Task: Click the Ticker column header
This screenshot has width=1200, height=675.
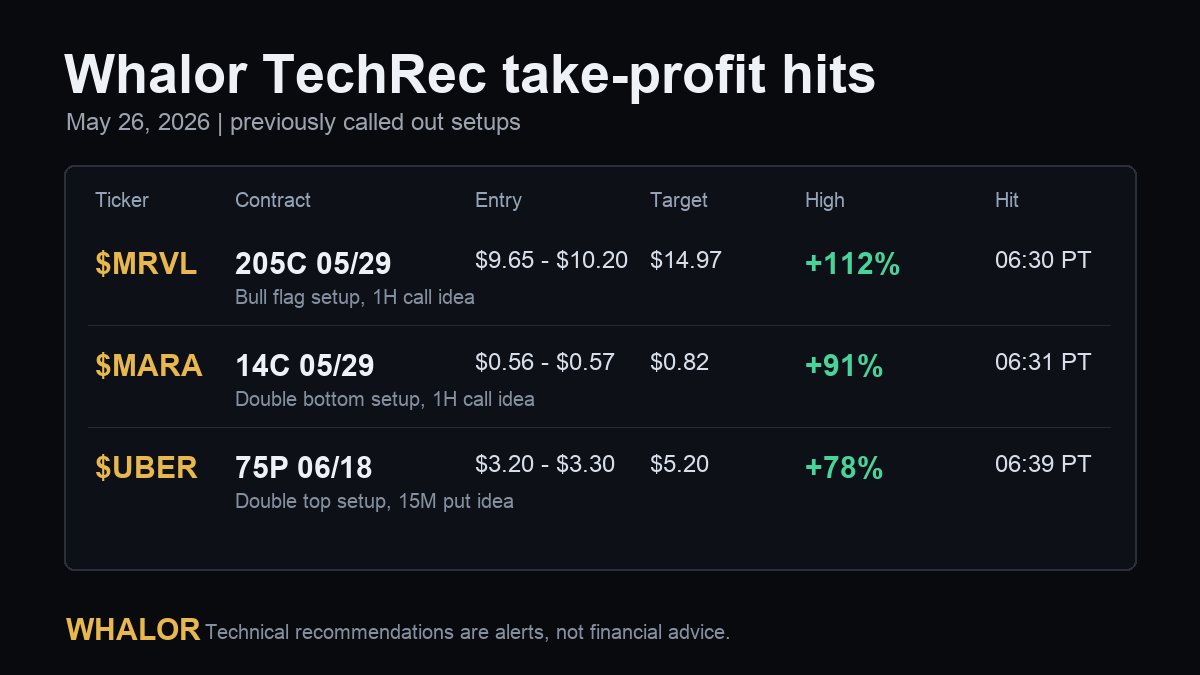Action: (122, 200)
